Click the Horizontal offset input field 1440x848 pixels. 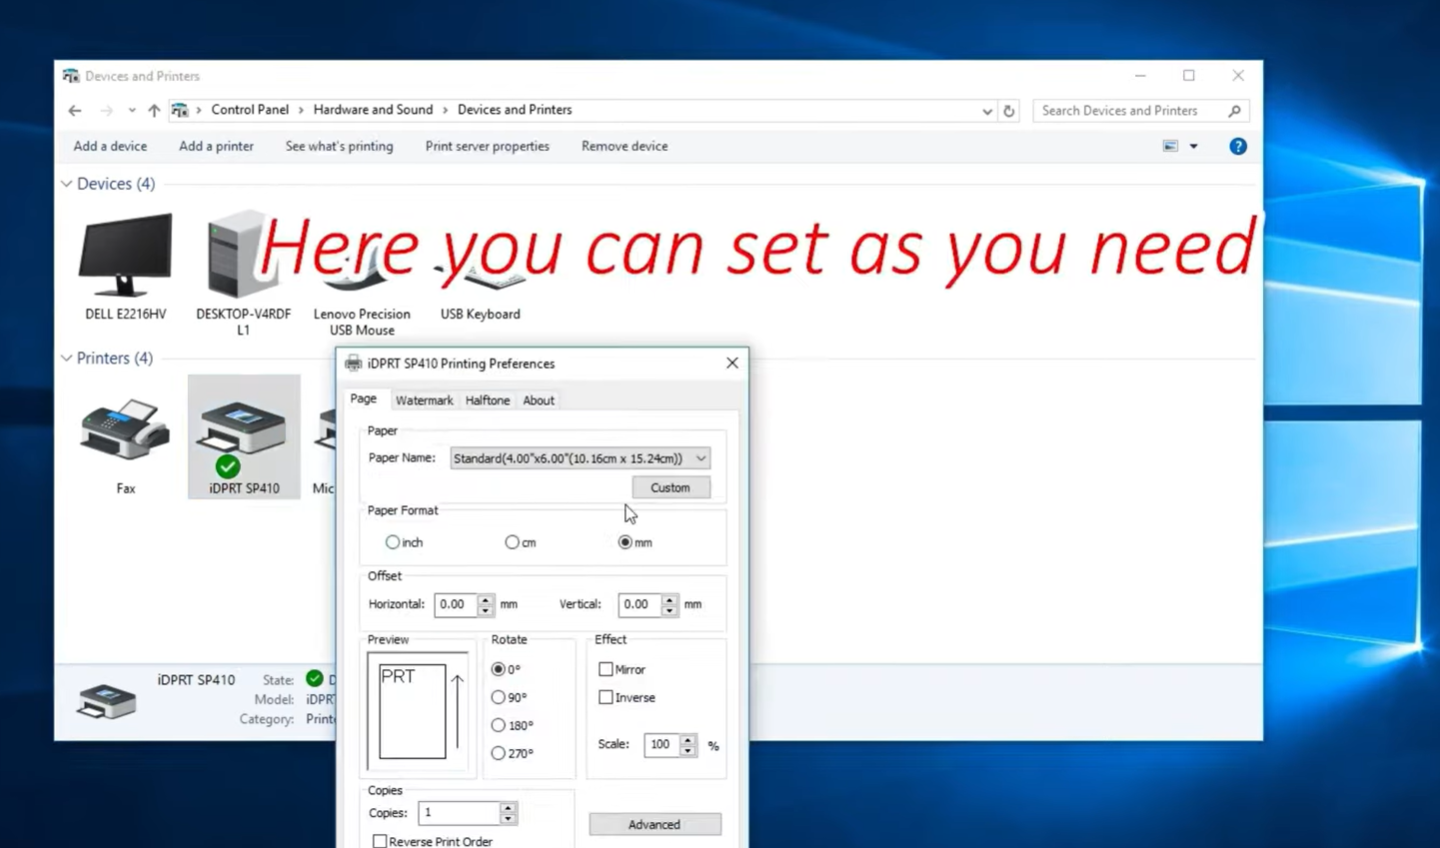coord(456,604)
